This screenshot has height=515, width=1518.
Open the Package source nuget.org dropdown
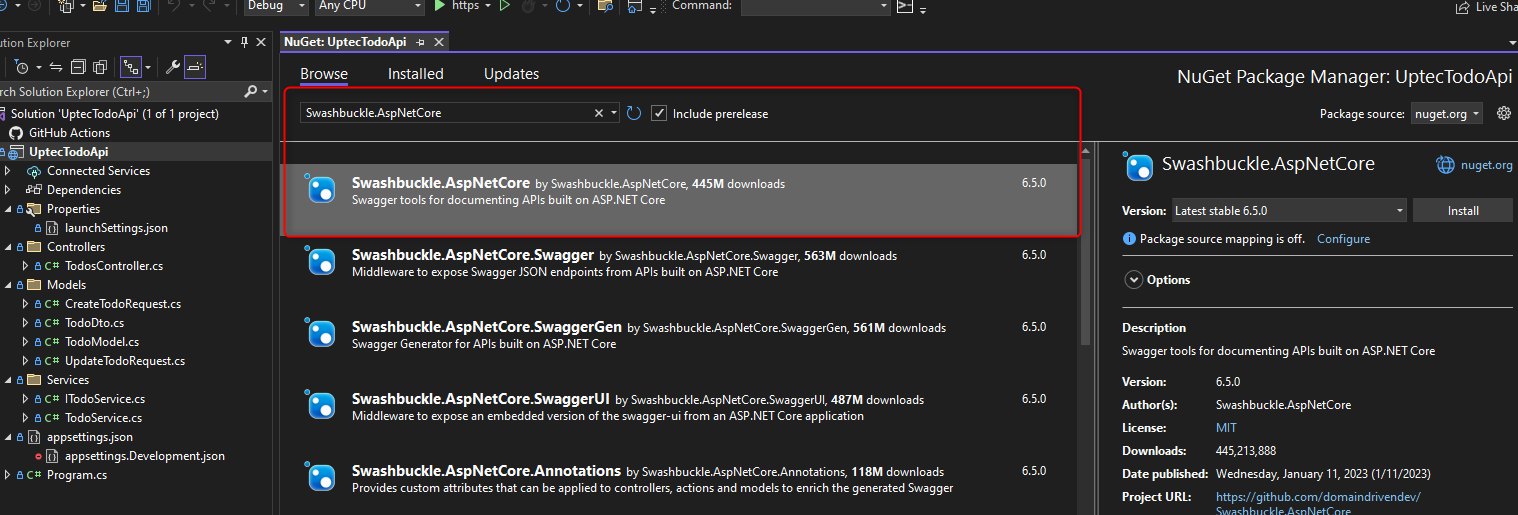tap(1447, 114)
